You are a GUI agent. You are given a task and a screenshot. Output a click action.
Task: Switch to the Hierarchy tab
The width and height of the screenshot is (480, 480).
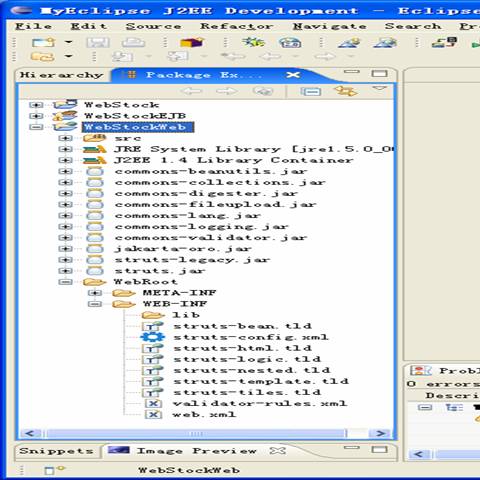tap(61, 75)
